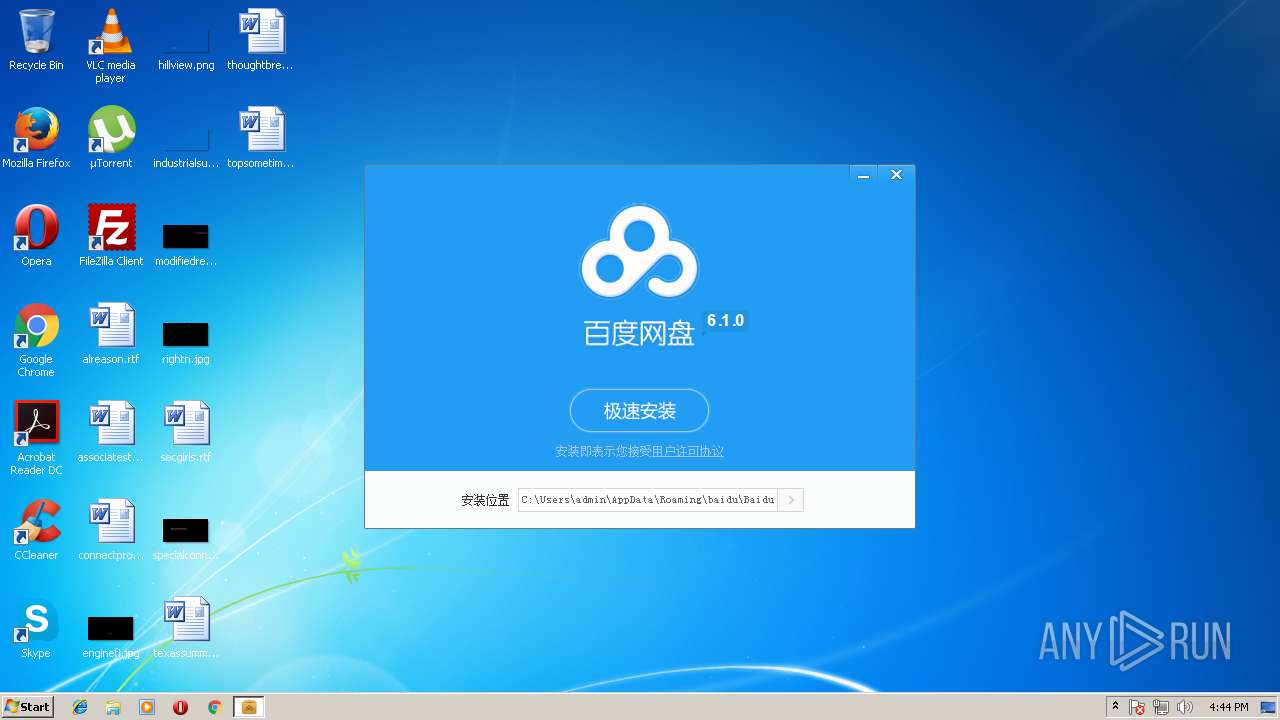Show hidden system tray icons

coord(1115,707)
